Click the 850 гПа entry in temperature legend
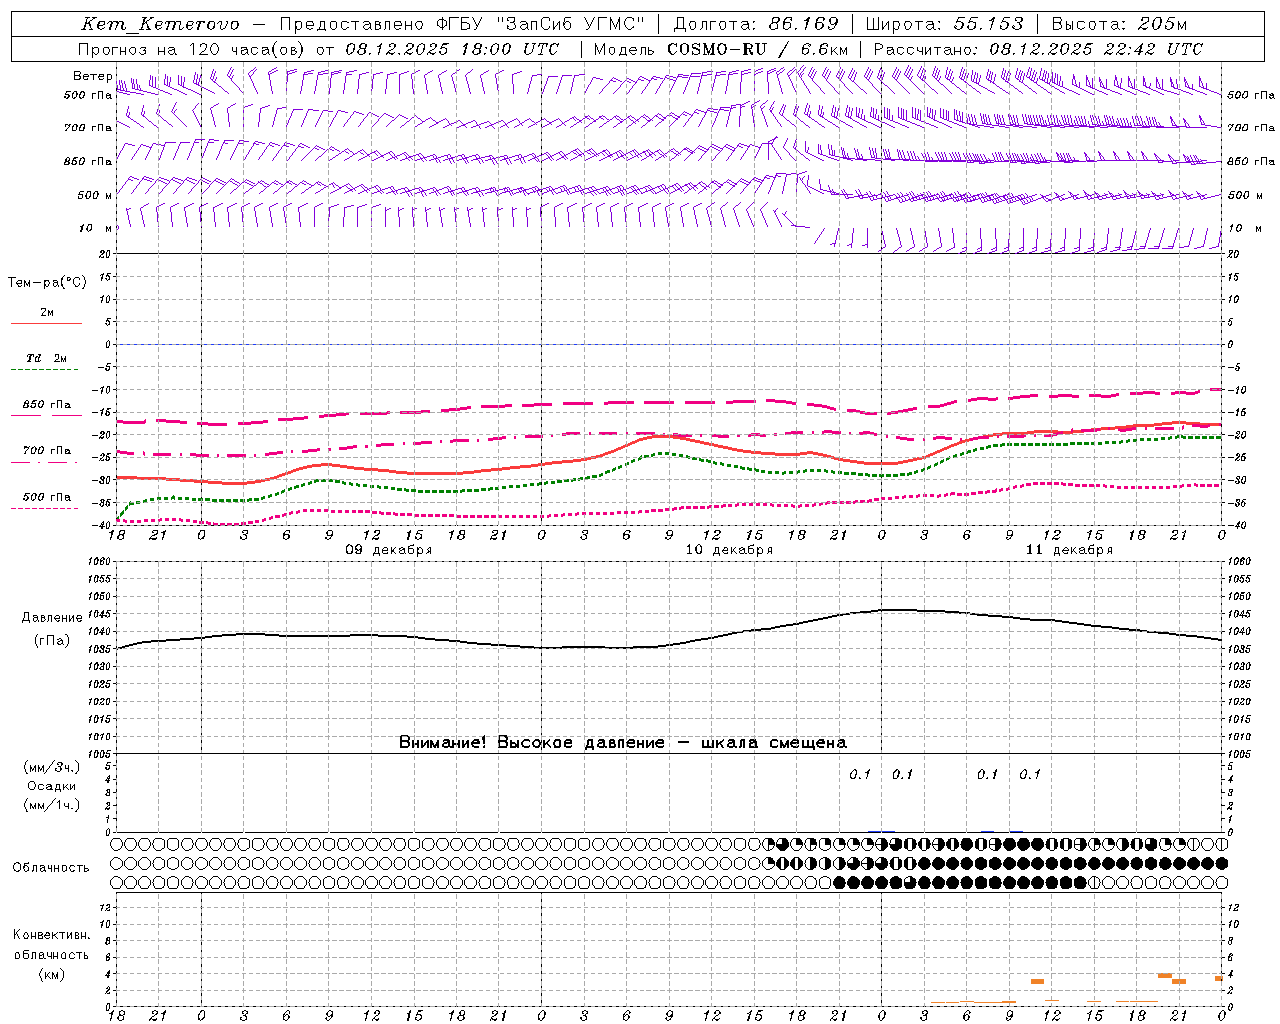 click(x=46, y=410)
